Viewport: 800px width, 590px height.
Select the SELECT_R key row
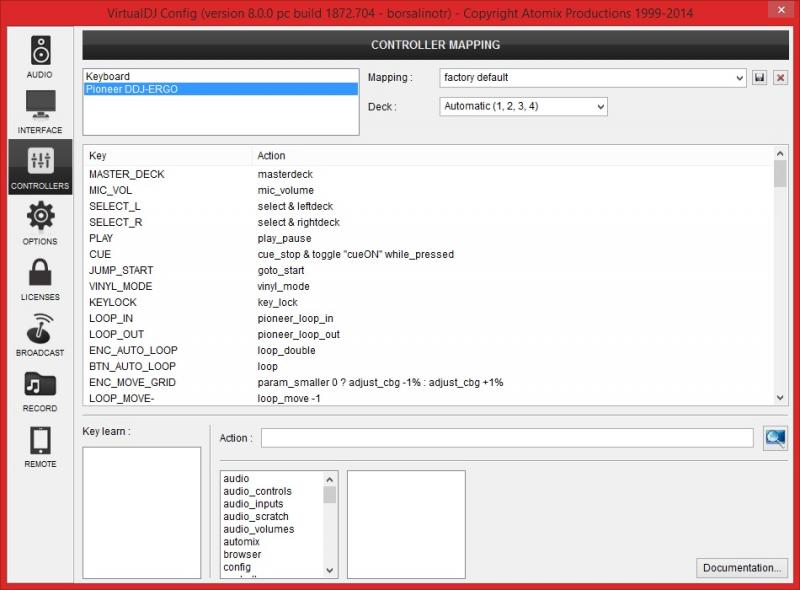[429, 222]
